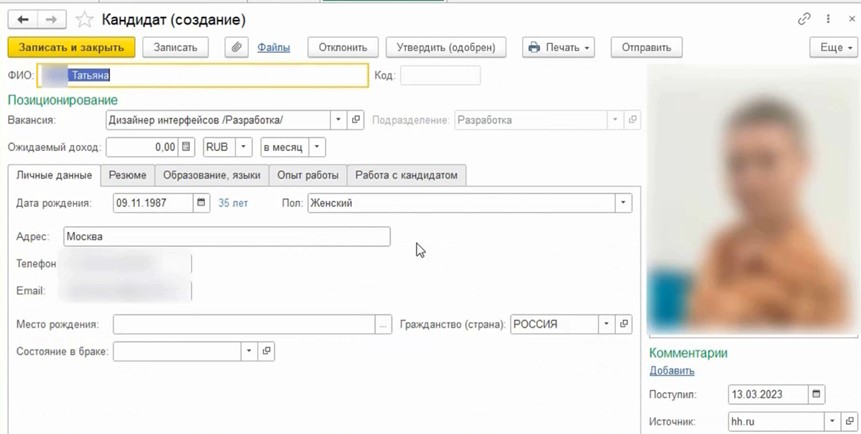The height and width of the screenshot is (434, 861).
Task: Click the Адрес field containing Москва
Action: point(227,237)
